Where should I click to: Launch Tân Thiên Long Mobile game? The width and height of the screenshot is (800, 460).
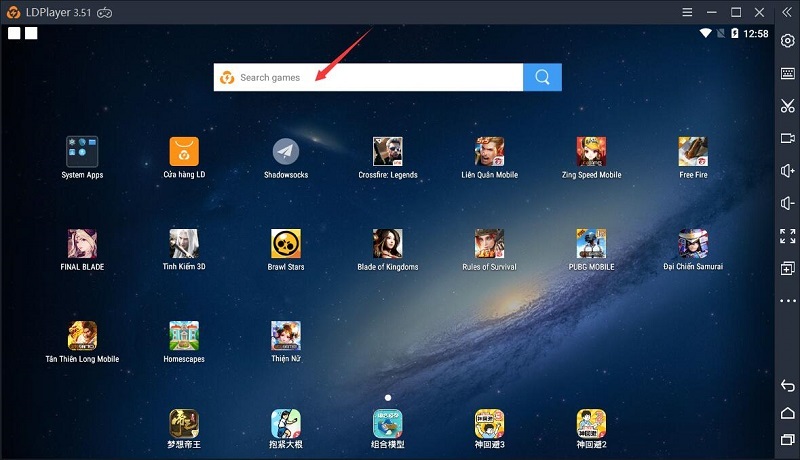pyautogui.click(x=82, y=336)
